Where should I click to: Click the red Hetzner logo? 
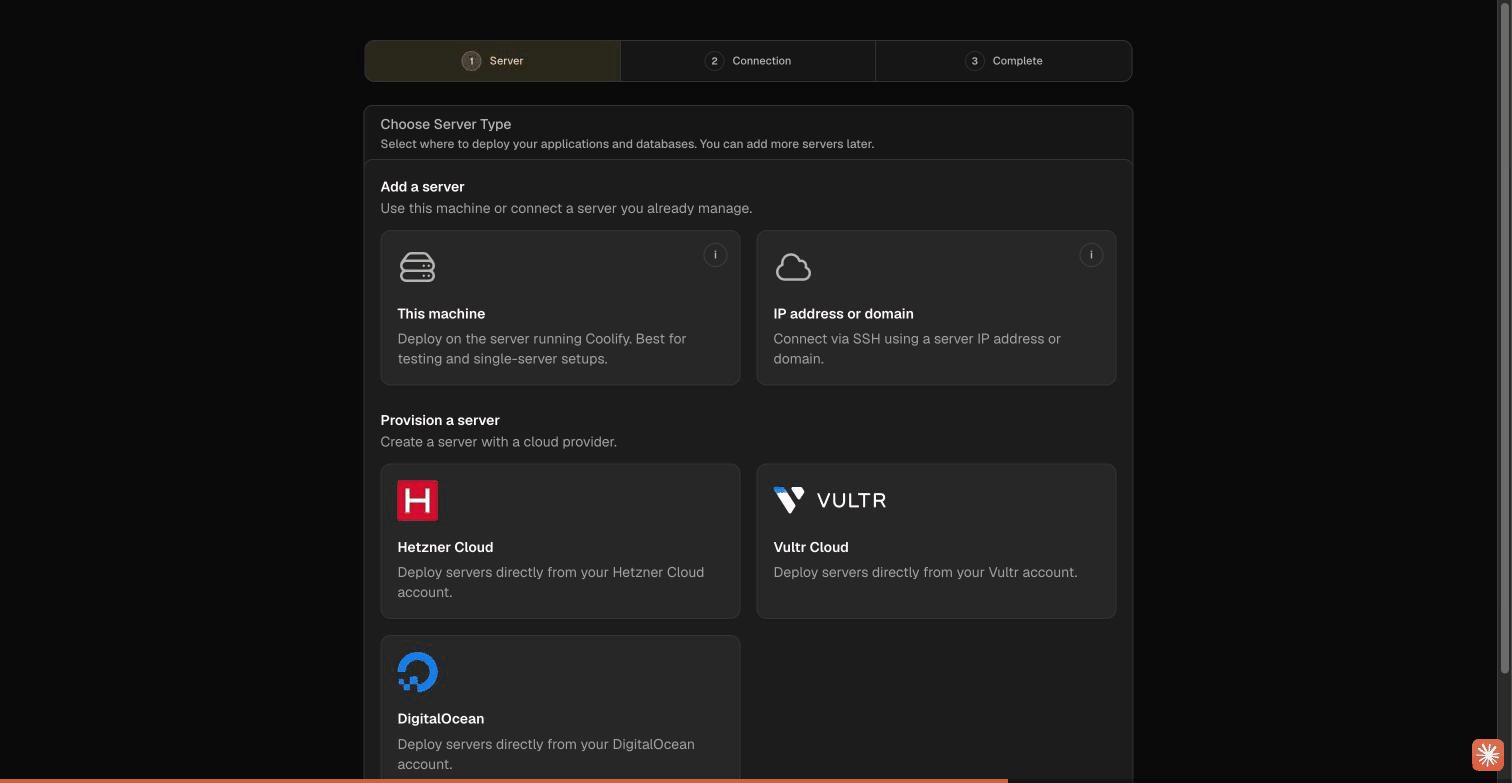[417, 501]
